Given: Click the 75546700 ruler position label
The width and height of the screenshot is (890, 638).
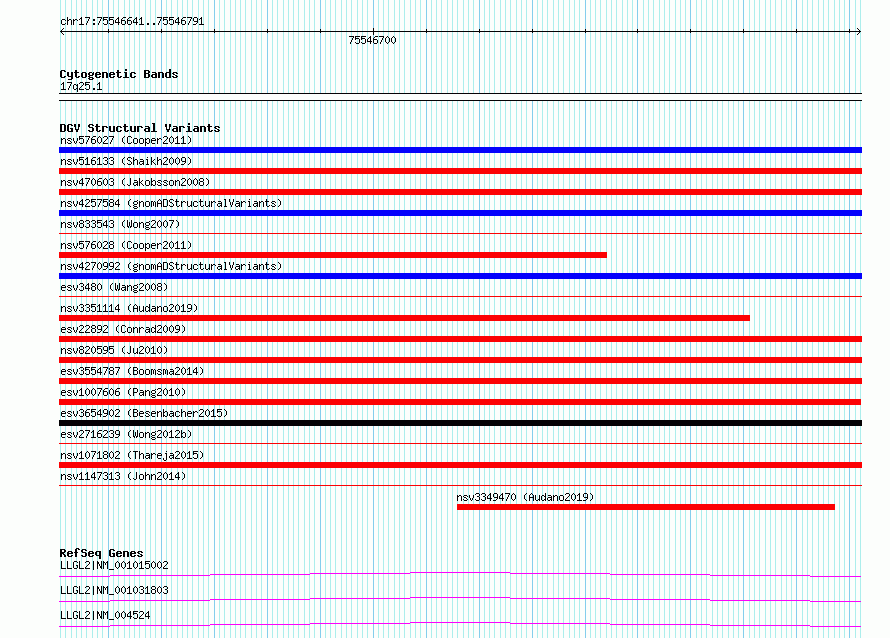Looking at the screenshot, I should pos(372,40).
